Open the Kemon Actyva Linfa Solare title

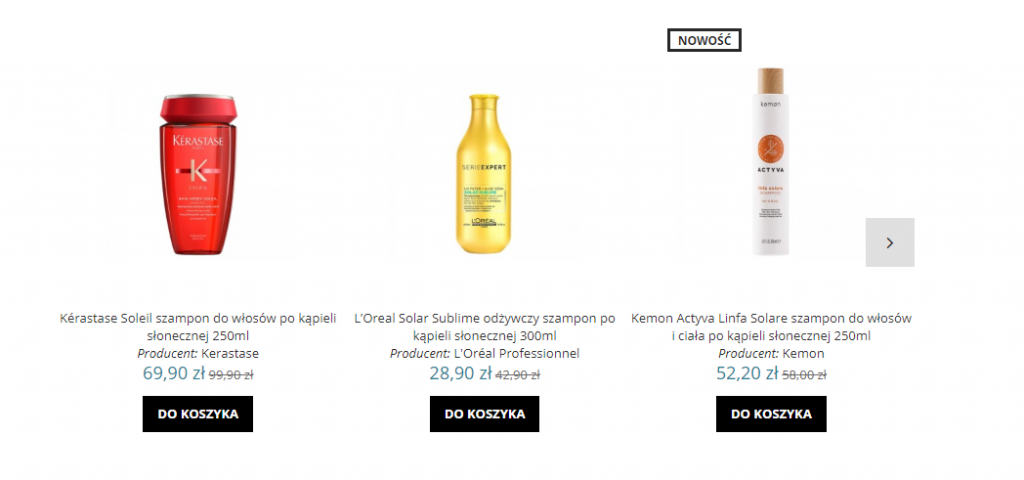coord(771,327)
